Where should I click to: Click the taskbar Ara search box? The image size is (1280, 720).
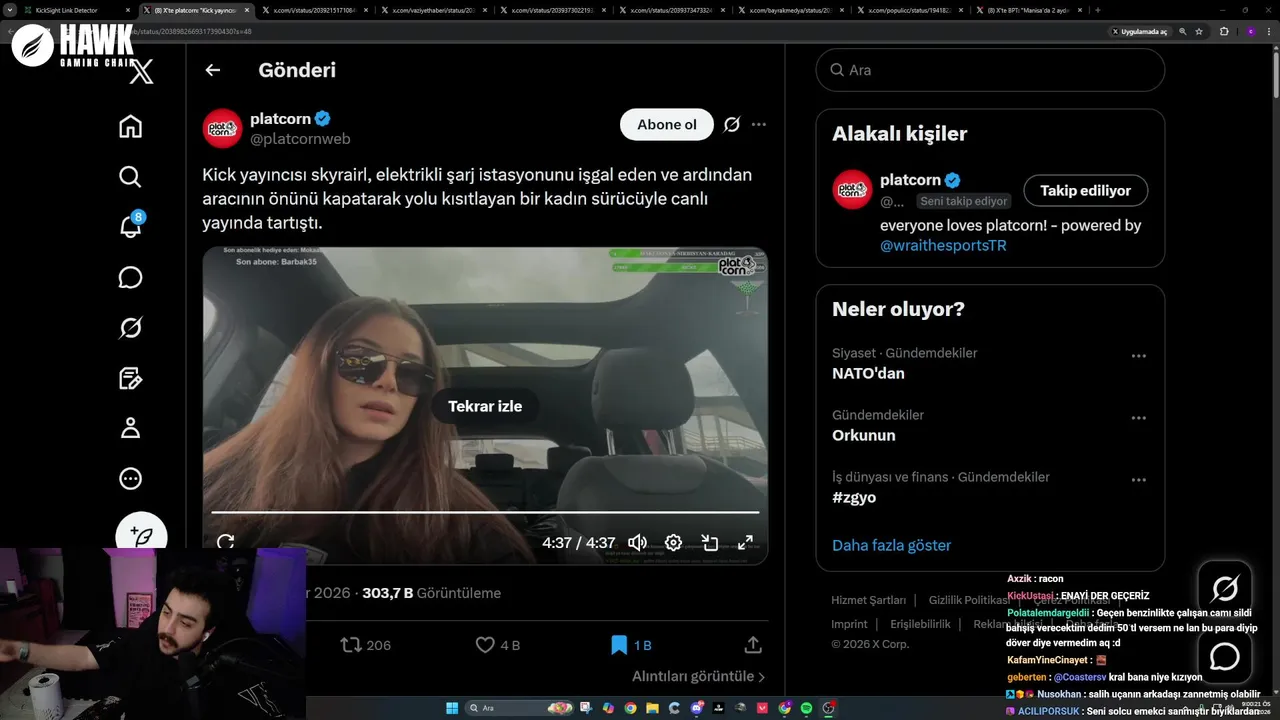[x=519, y=708]
